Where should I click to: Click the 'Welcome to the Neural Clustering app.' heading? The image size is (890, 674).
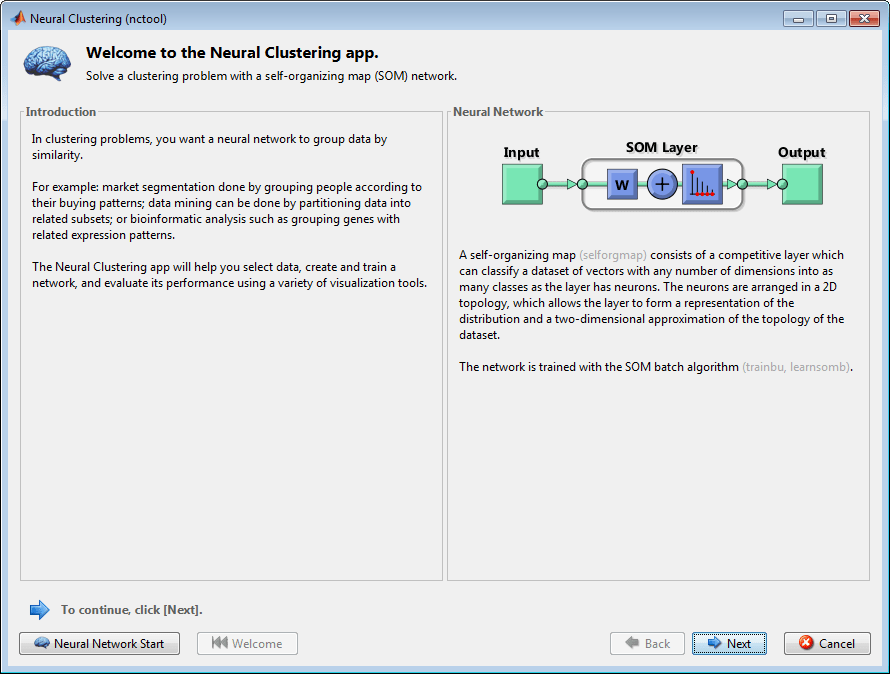point(232,53)
